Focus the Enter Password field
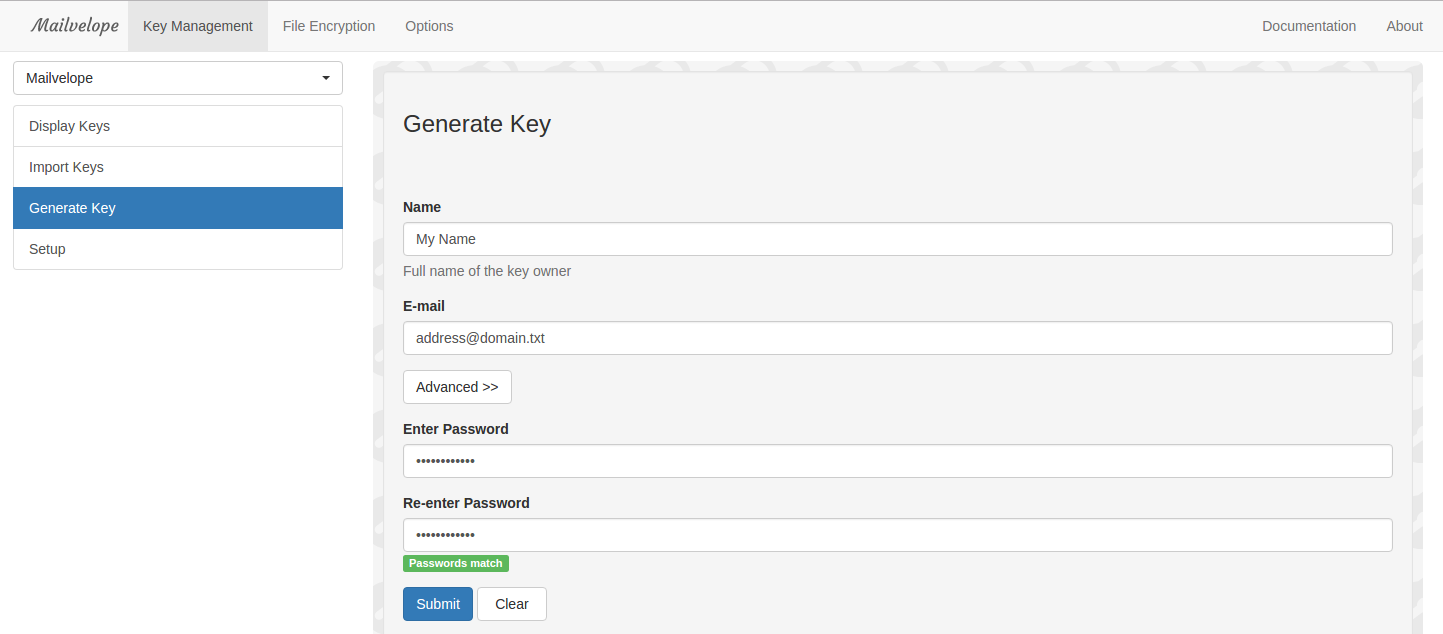This screenshot has width=1443, height=634. [x=897, y=461]
